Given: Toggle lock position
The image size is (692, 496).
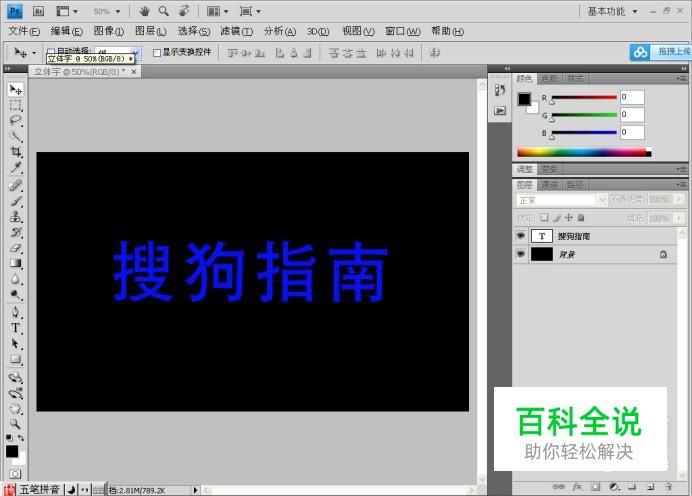Looking at the screenshot, I should point(569,218).
